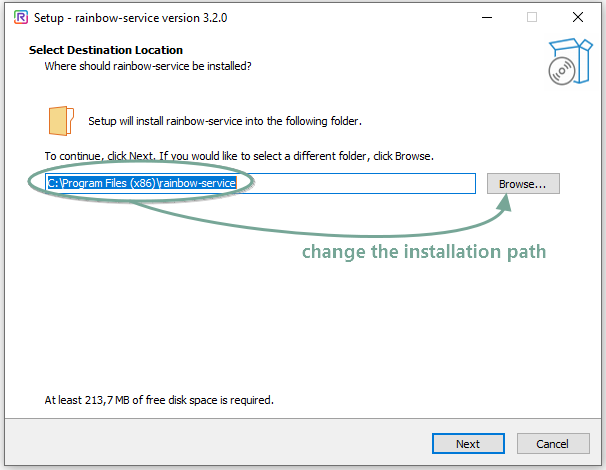The height and width of the screenshot is (470, 606).
Task: Click the empty end of the path field
Action: click(400, 184)
